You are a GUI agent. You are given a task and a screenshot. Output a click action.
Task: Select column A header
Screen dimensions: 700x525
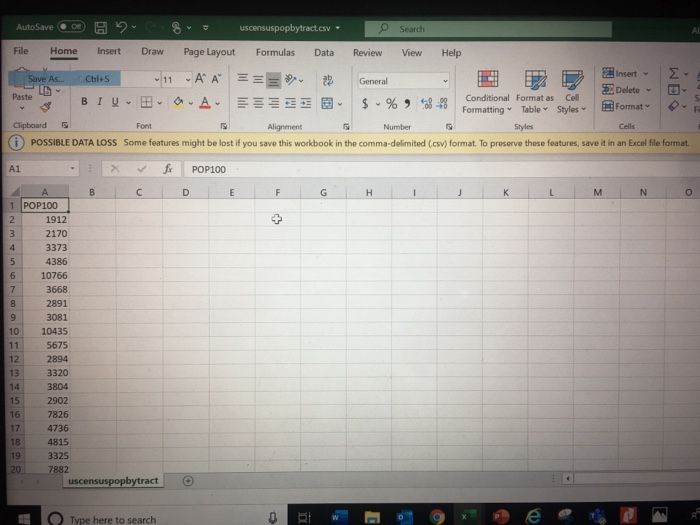pos(45,192)
